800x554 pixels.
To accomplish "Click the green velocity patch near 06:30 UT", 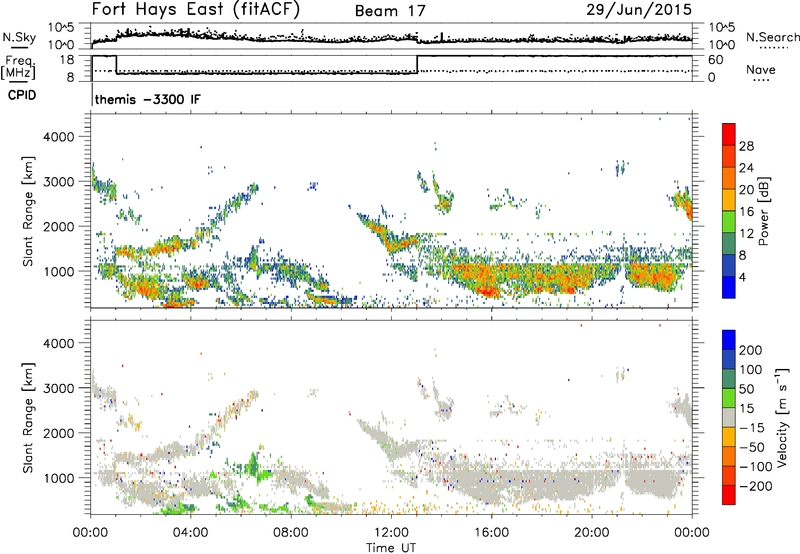I will [x=252, y=465].
